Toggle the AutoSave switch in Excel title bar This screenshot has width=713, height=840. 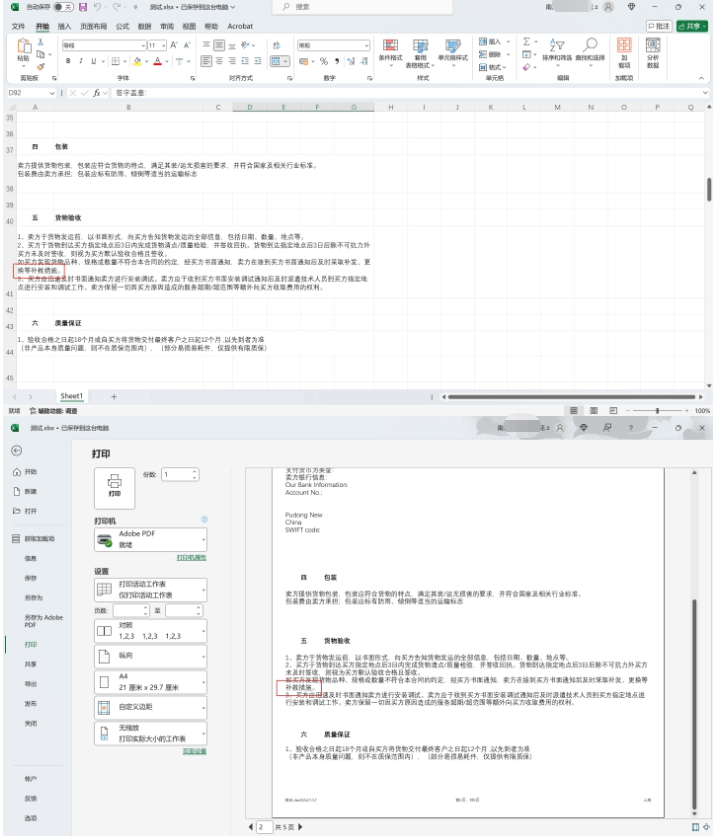tap(63, 7)
